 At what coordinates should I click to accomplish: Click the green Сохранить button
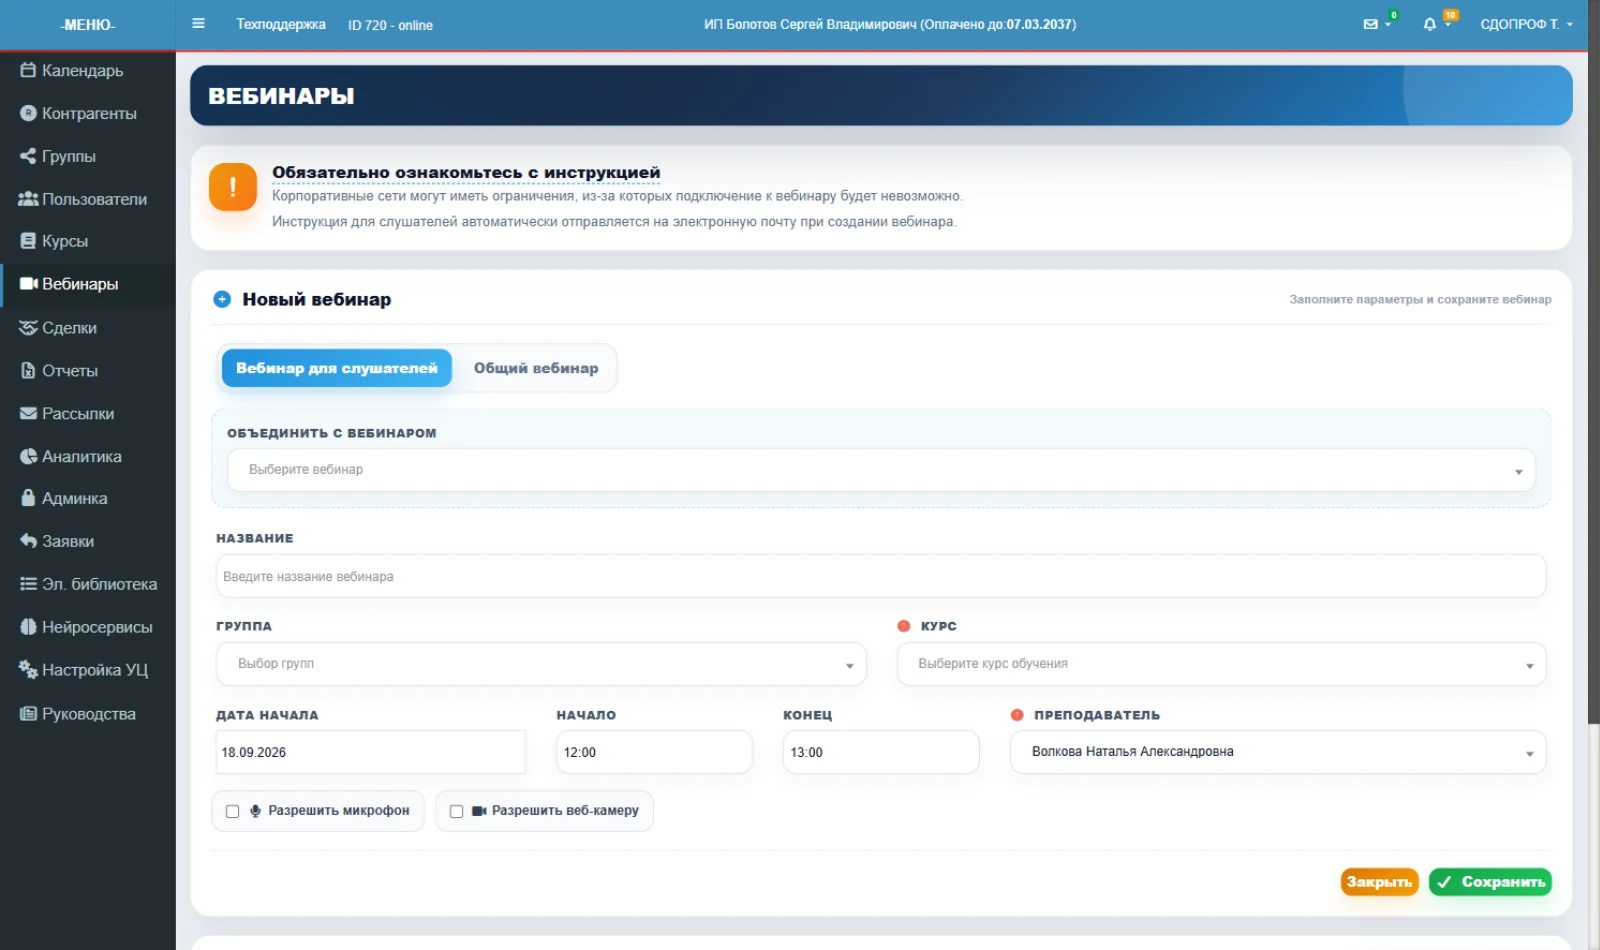tap(1490, 882)
